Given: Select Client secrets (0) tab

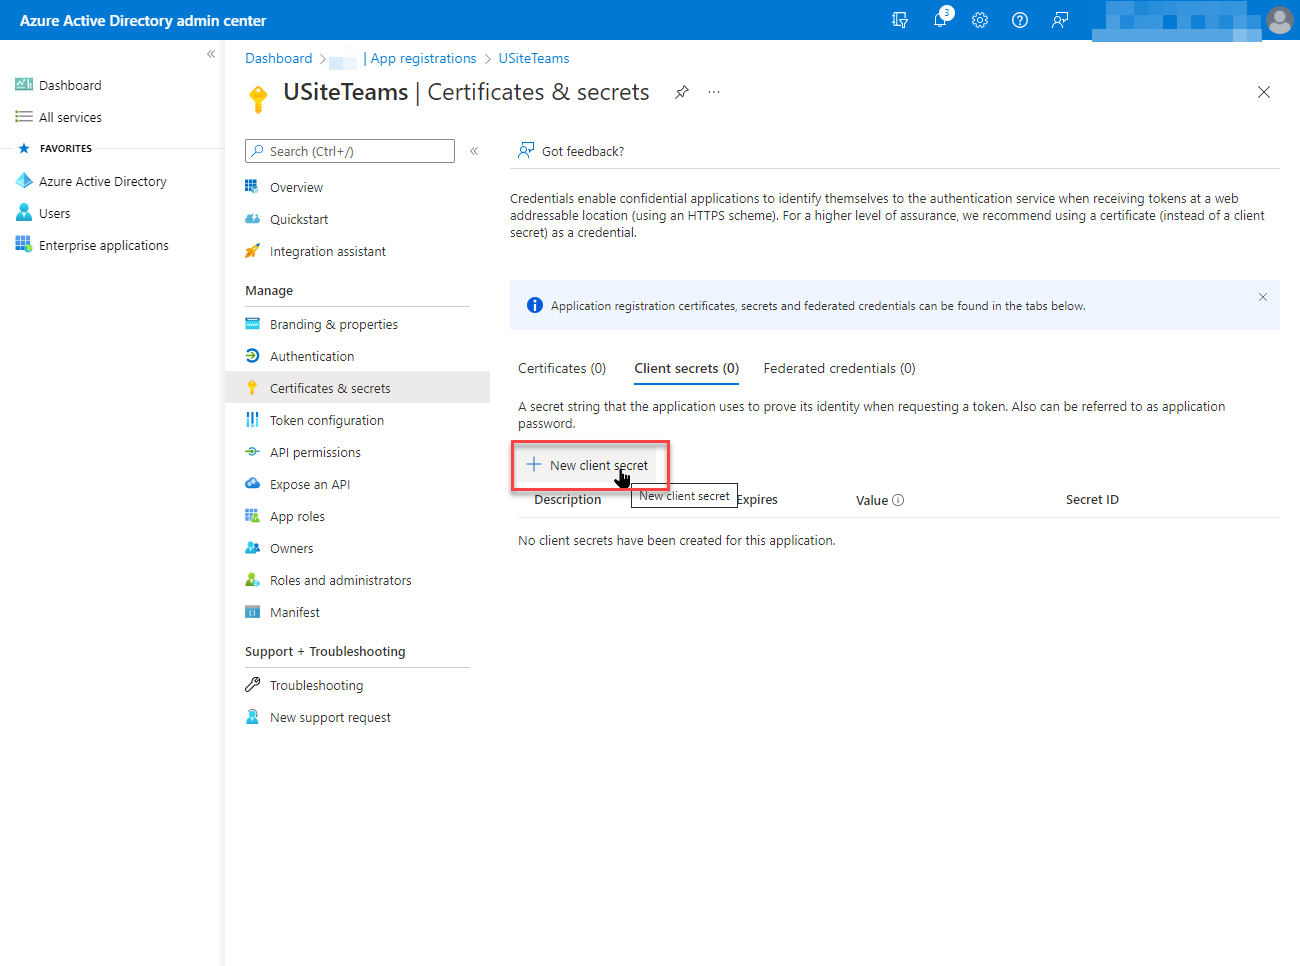Looking at the screenshot, I should click(687, 368).
